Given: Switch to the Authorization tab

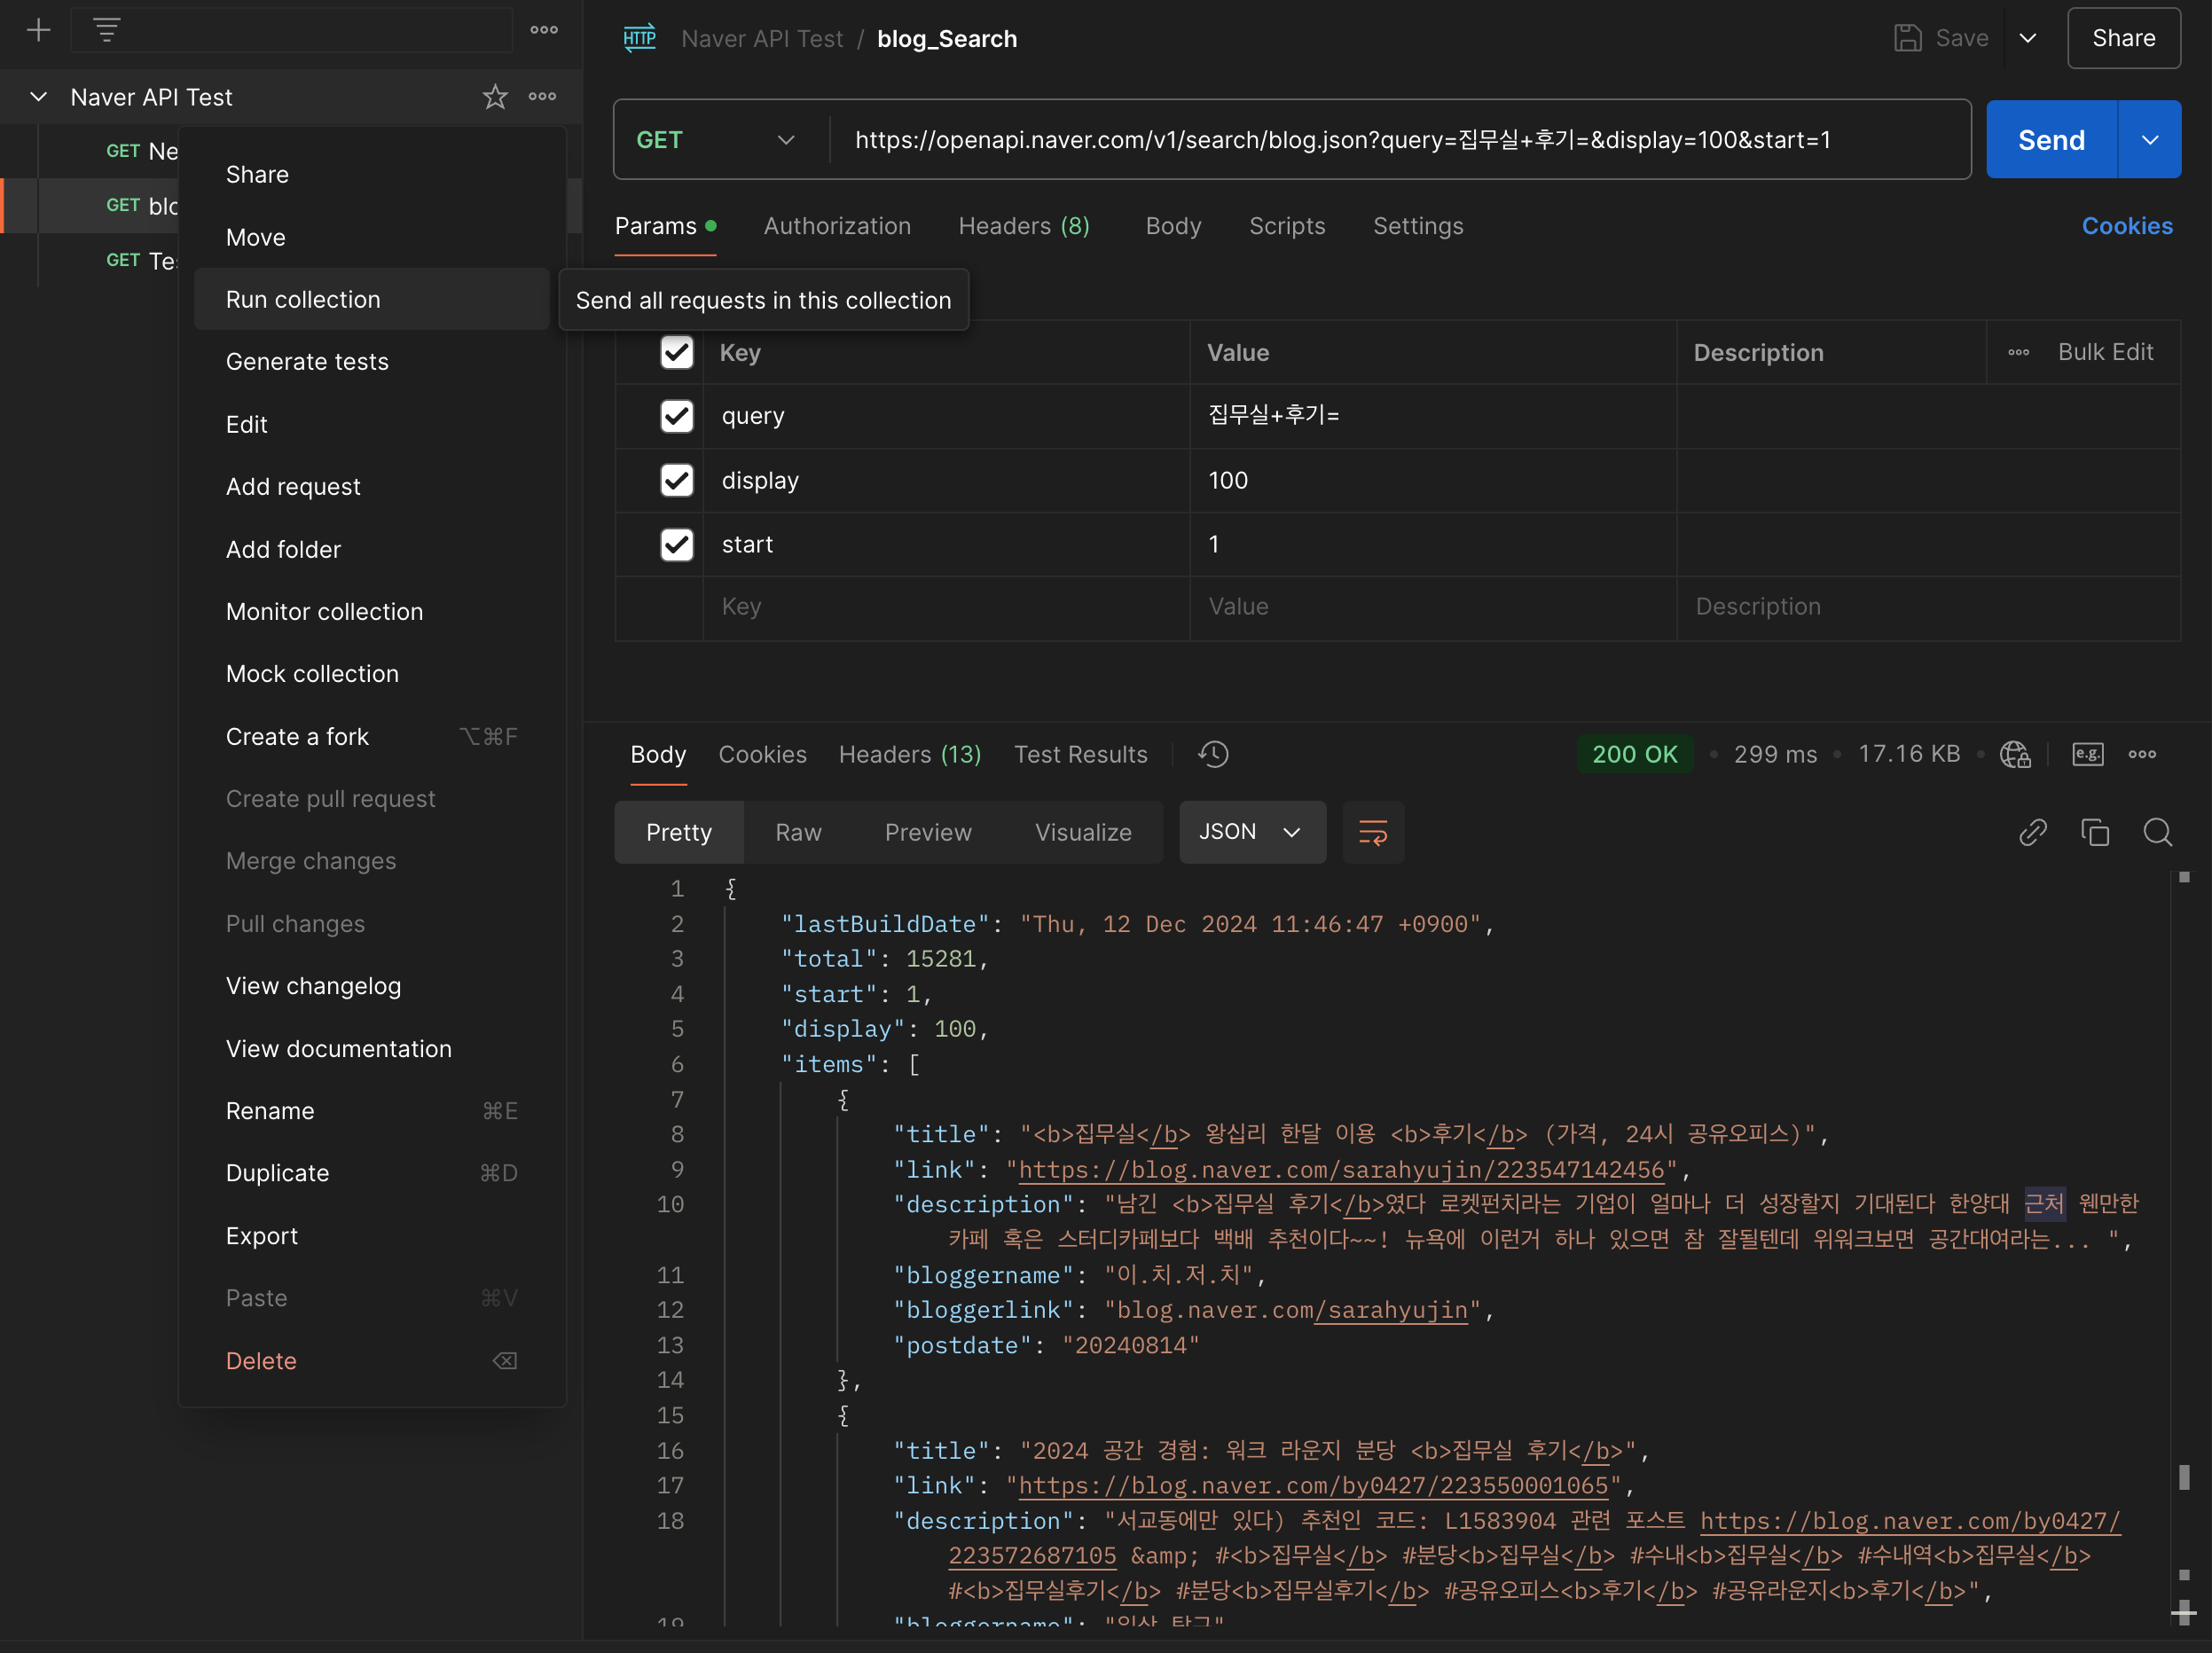Looking at the screenshot, I should [x=837, y=226].
